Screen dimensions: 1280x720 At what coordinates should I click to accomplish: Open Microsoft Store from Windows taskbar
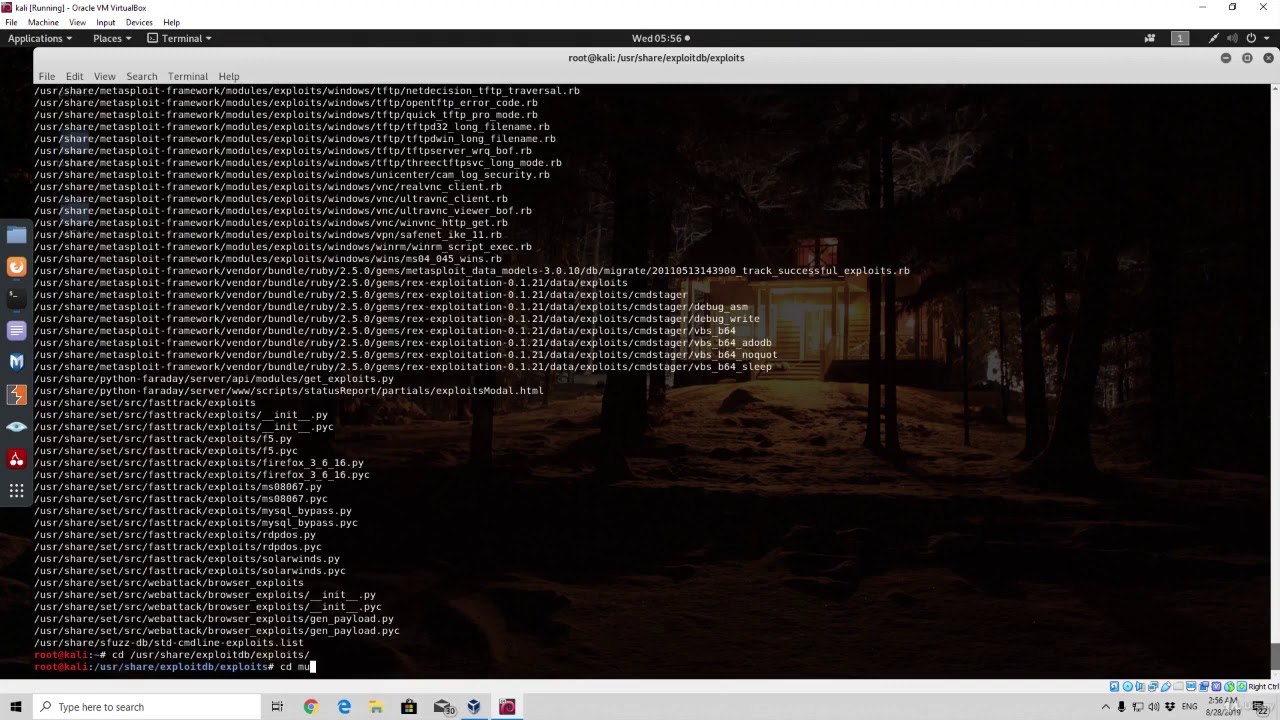(x=409, y=707)
